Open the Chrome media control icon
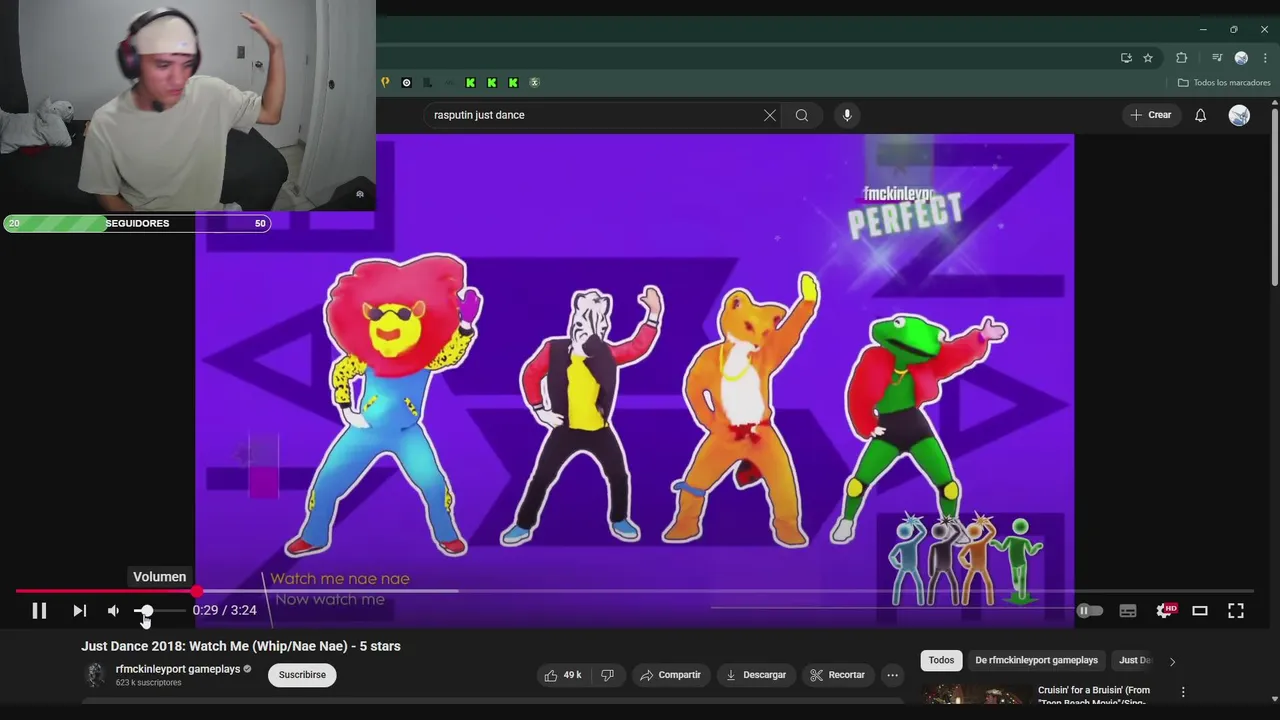1280x720 pixels. [x=1217, y=58]
